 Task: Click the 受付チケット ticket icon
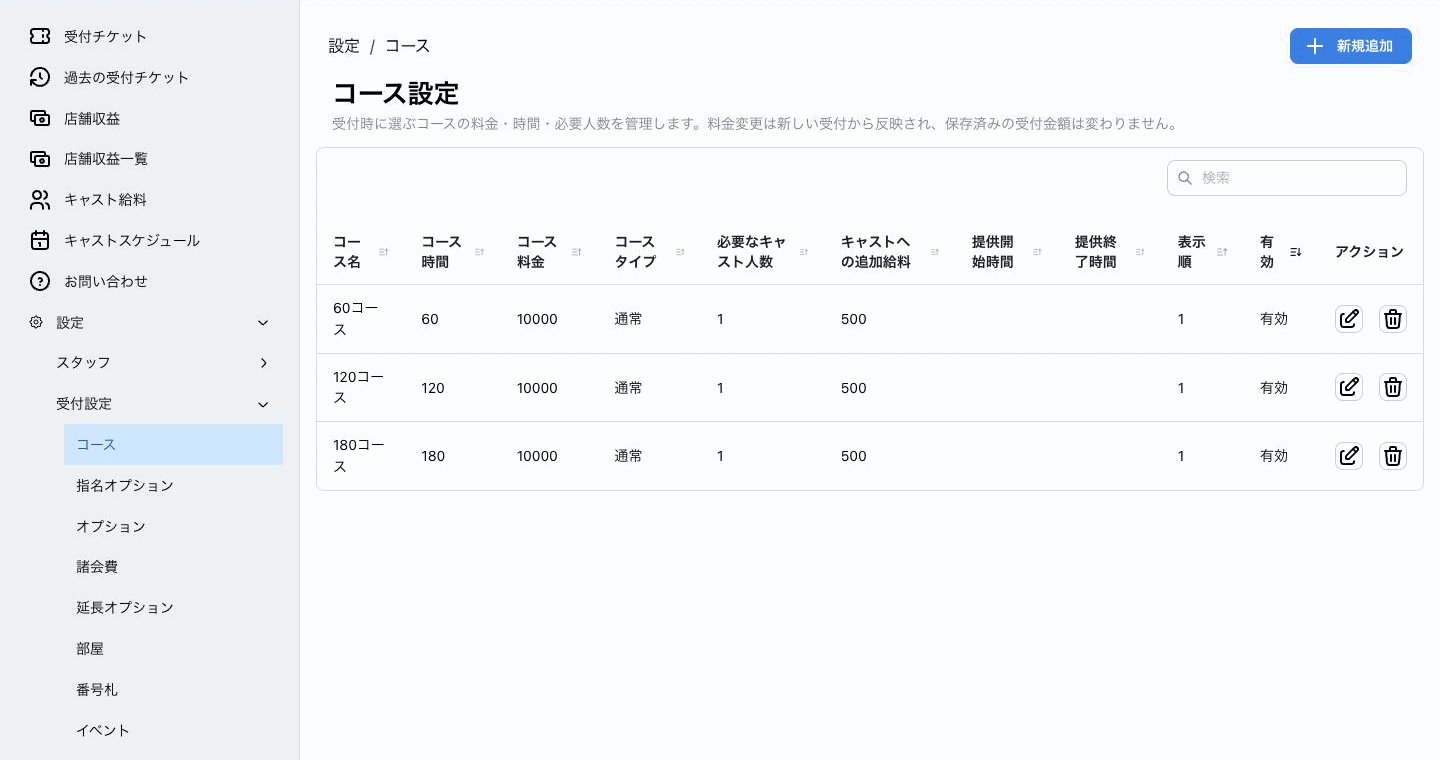pyautogui.click(x=39, y=36)
